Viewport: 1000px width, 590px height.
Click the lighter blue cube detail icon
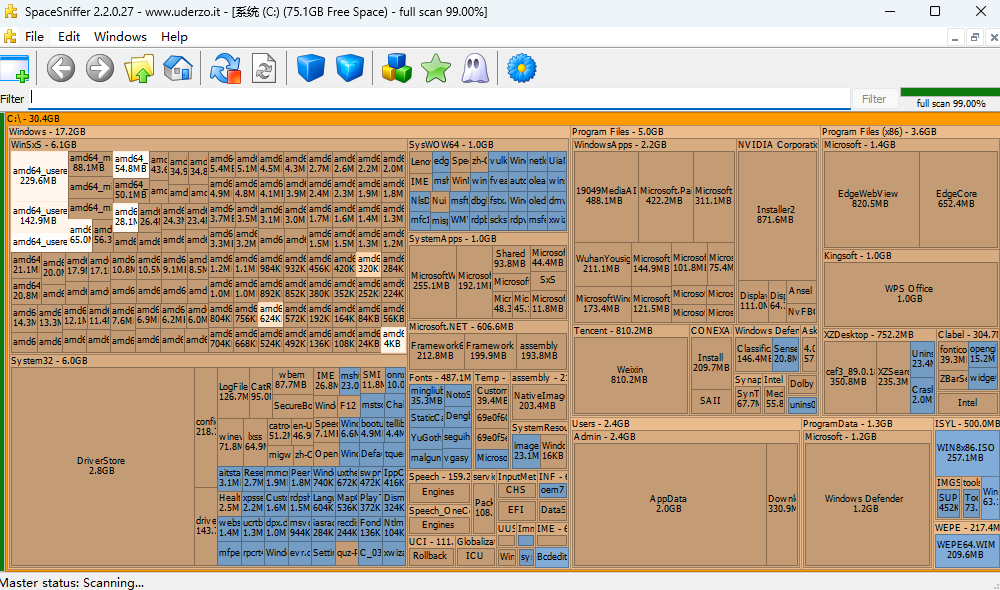349,68
